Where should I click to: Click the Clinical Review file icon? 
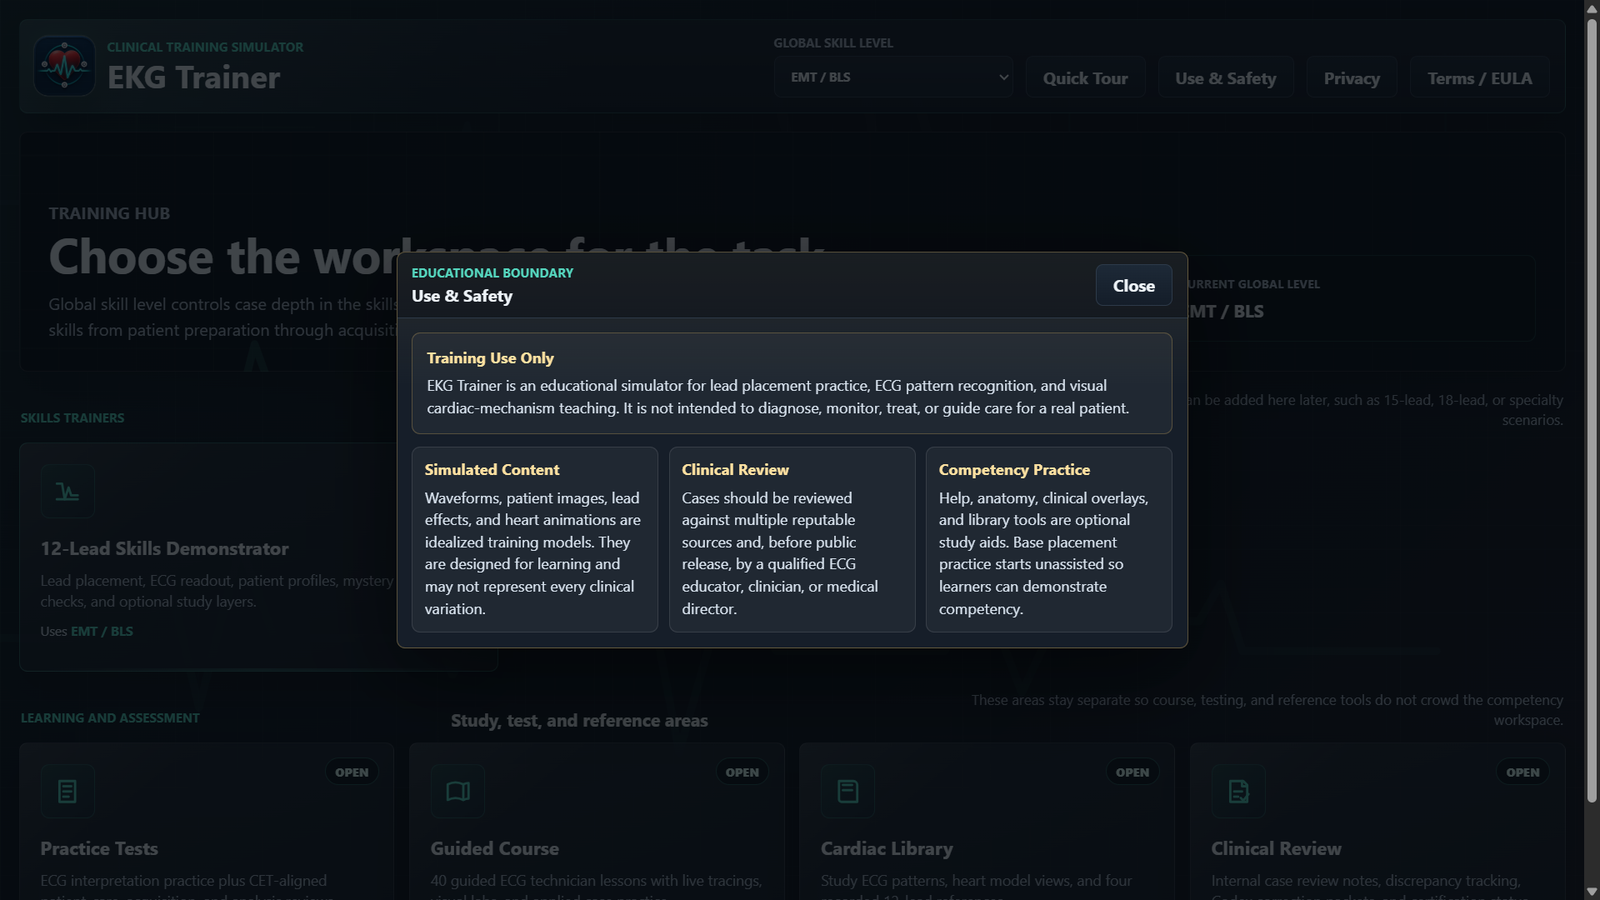point(1238,791)
